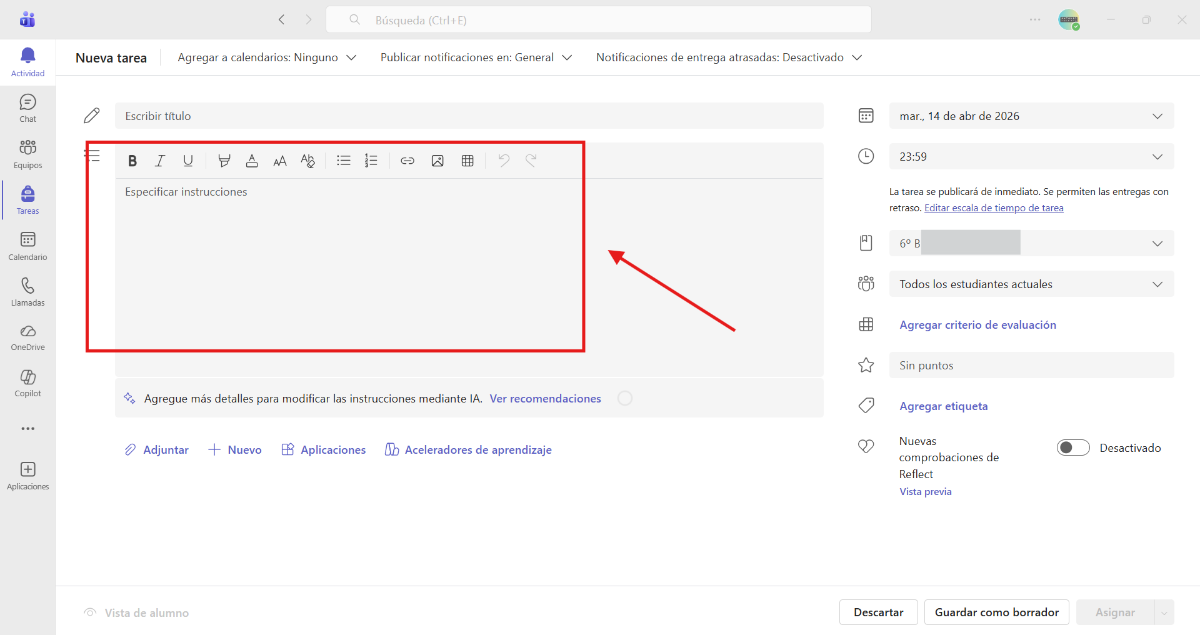Go to Equipos in the sidebar

[28, 154]
